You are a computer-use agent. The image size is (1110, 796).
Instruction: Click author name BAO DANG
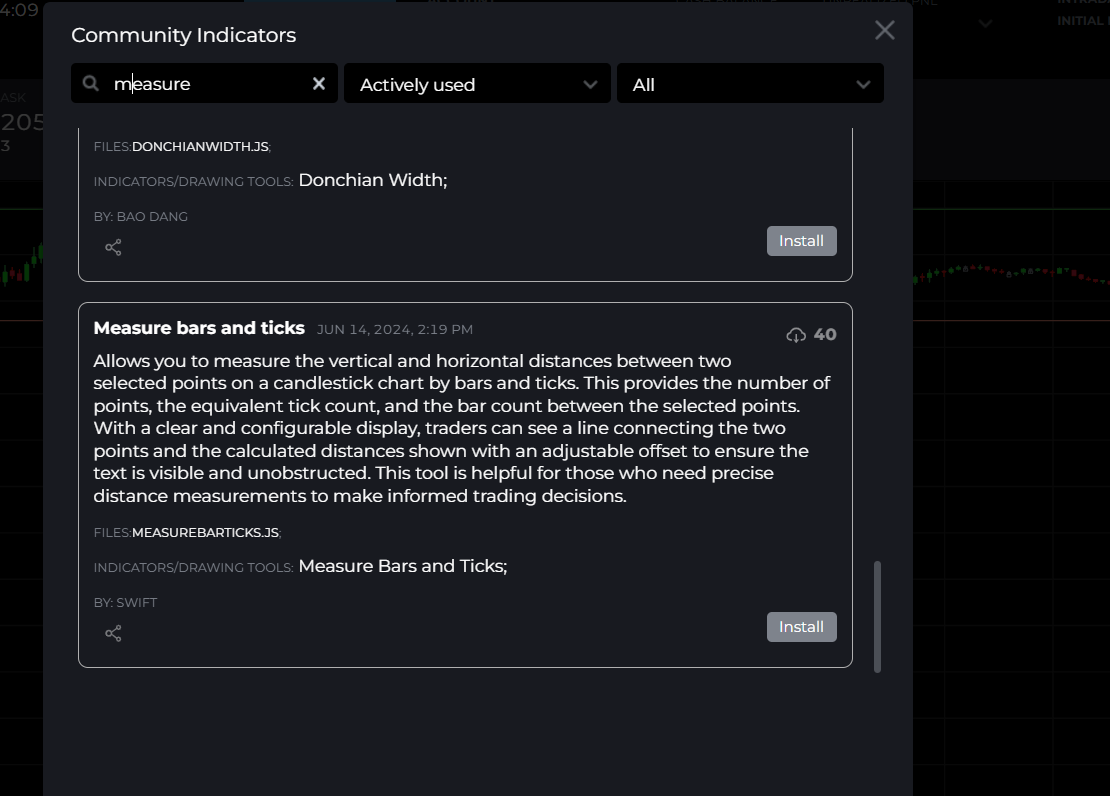[x=152, y=216]
